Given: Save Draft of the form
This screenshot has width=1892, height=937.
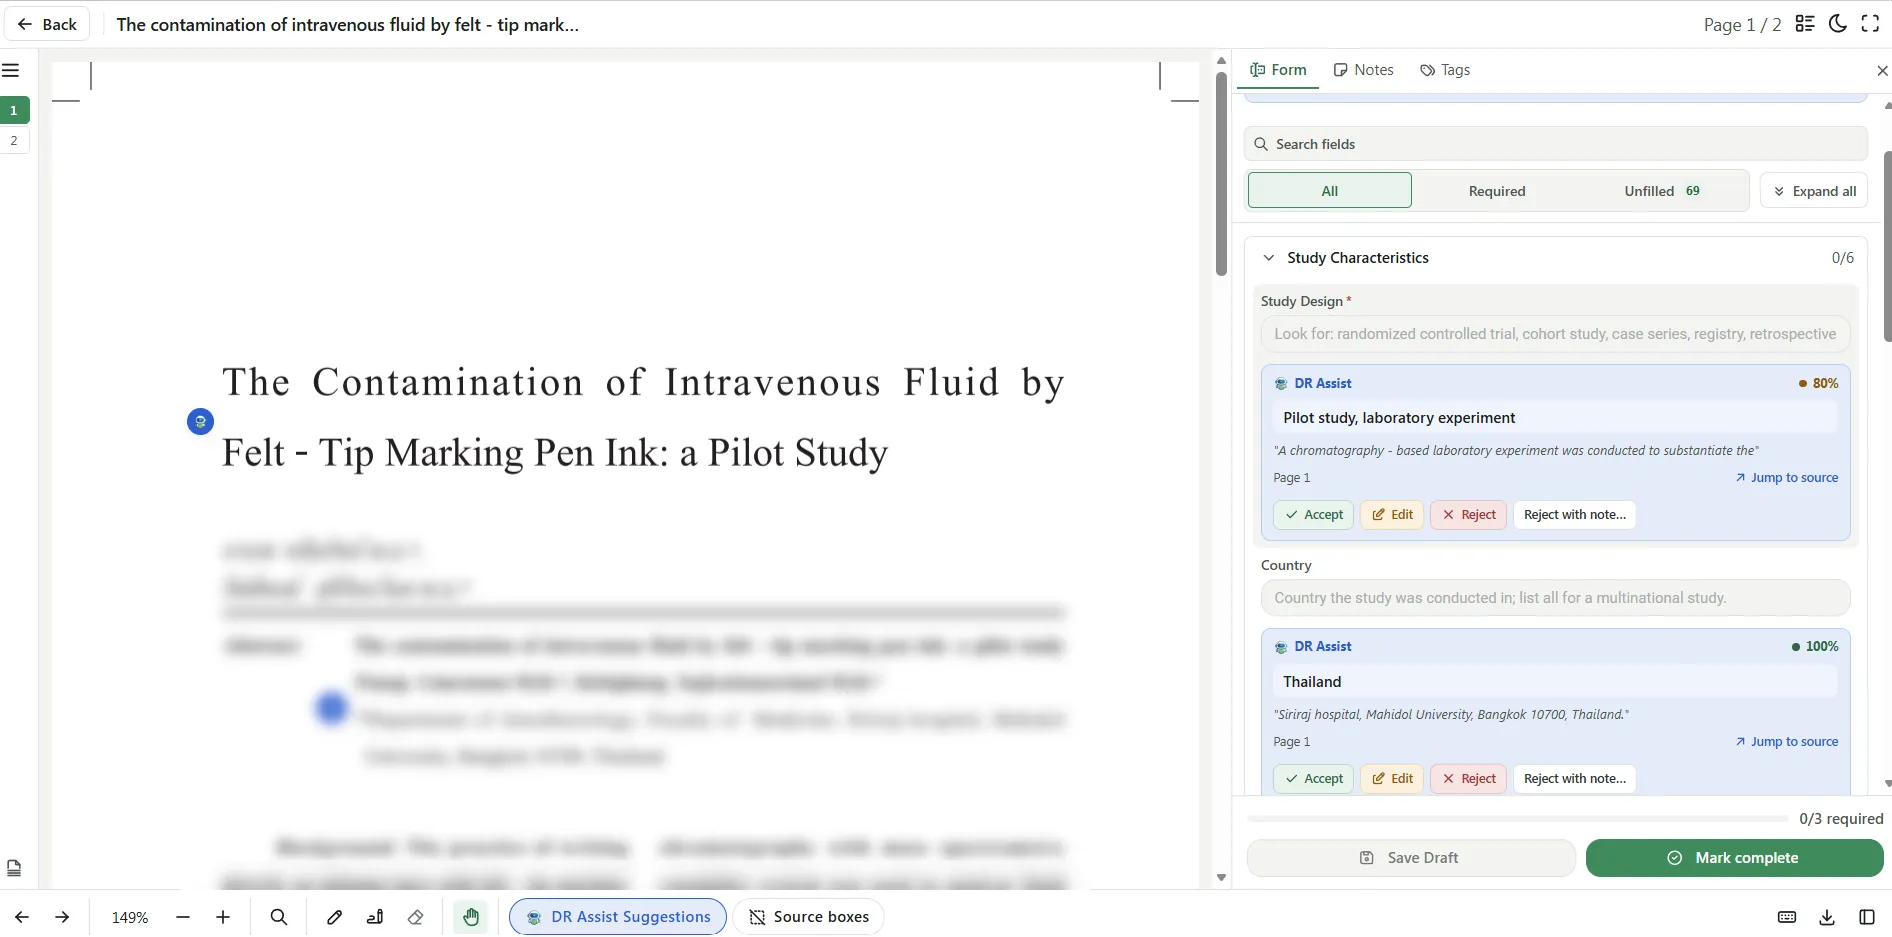Looking at the screenshot, I should pos(1411,858).
